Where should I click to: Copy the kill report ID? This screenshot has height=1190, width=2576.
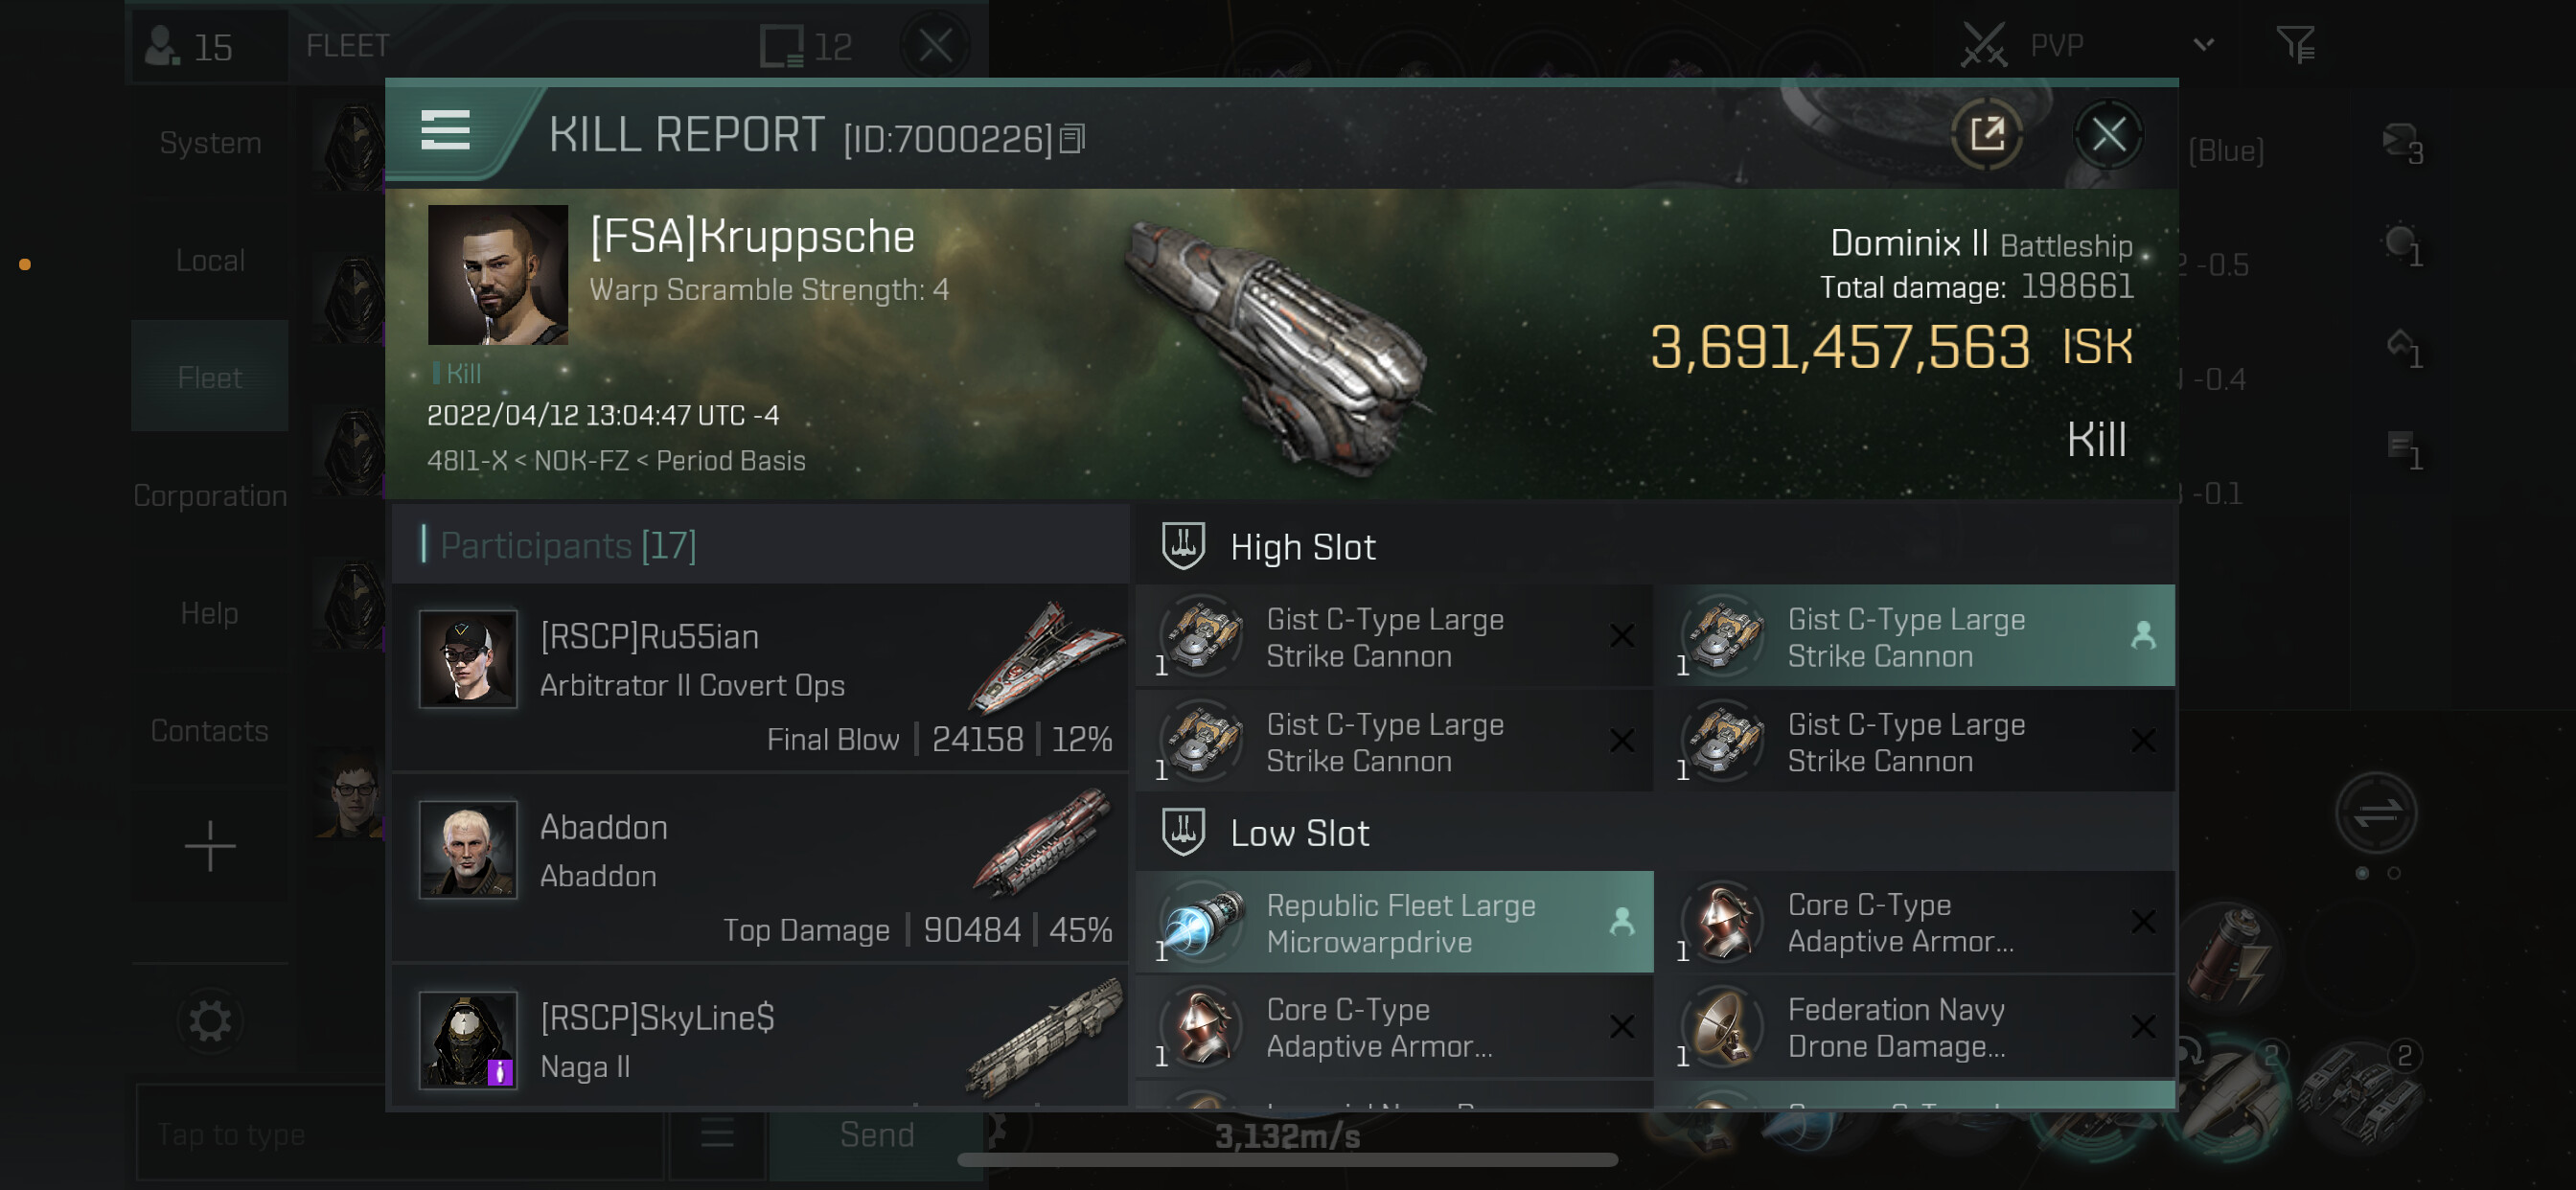1072,139
